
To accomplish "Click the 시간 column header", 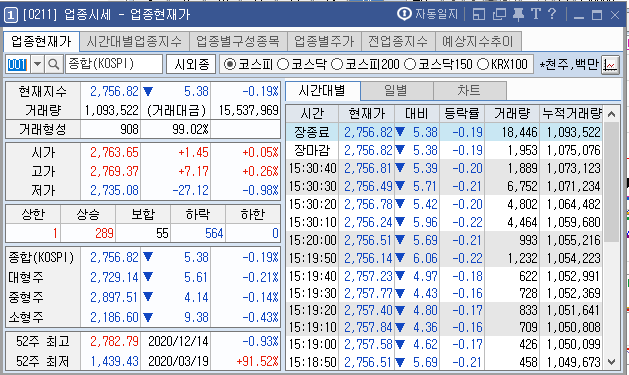I will [312, 114].
